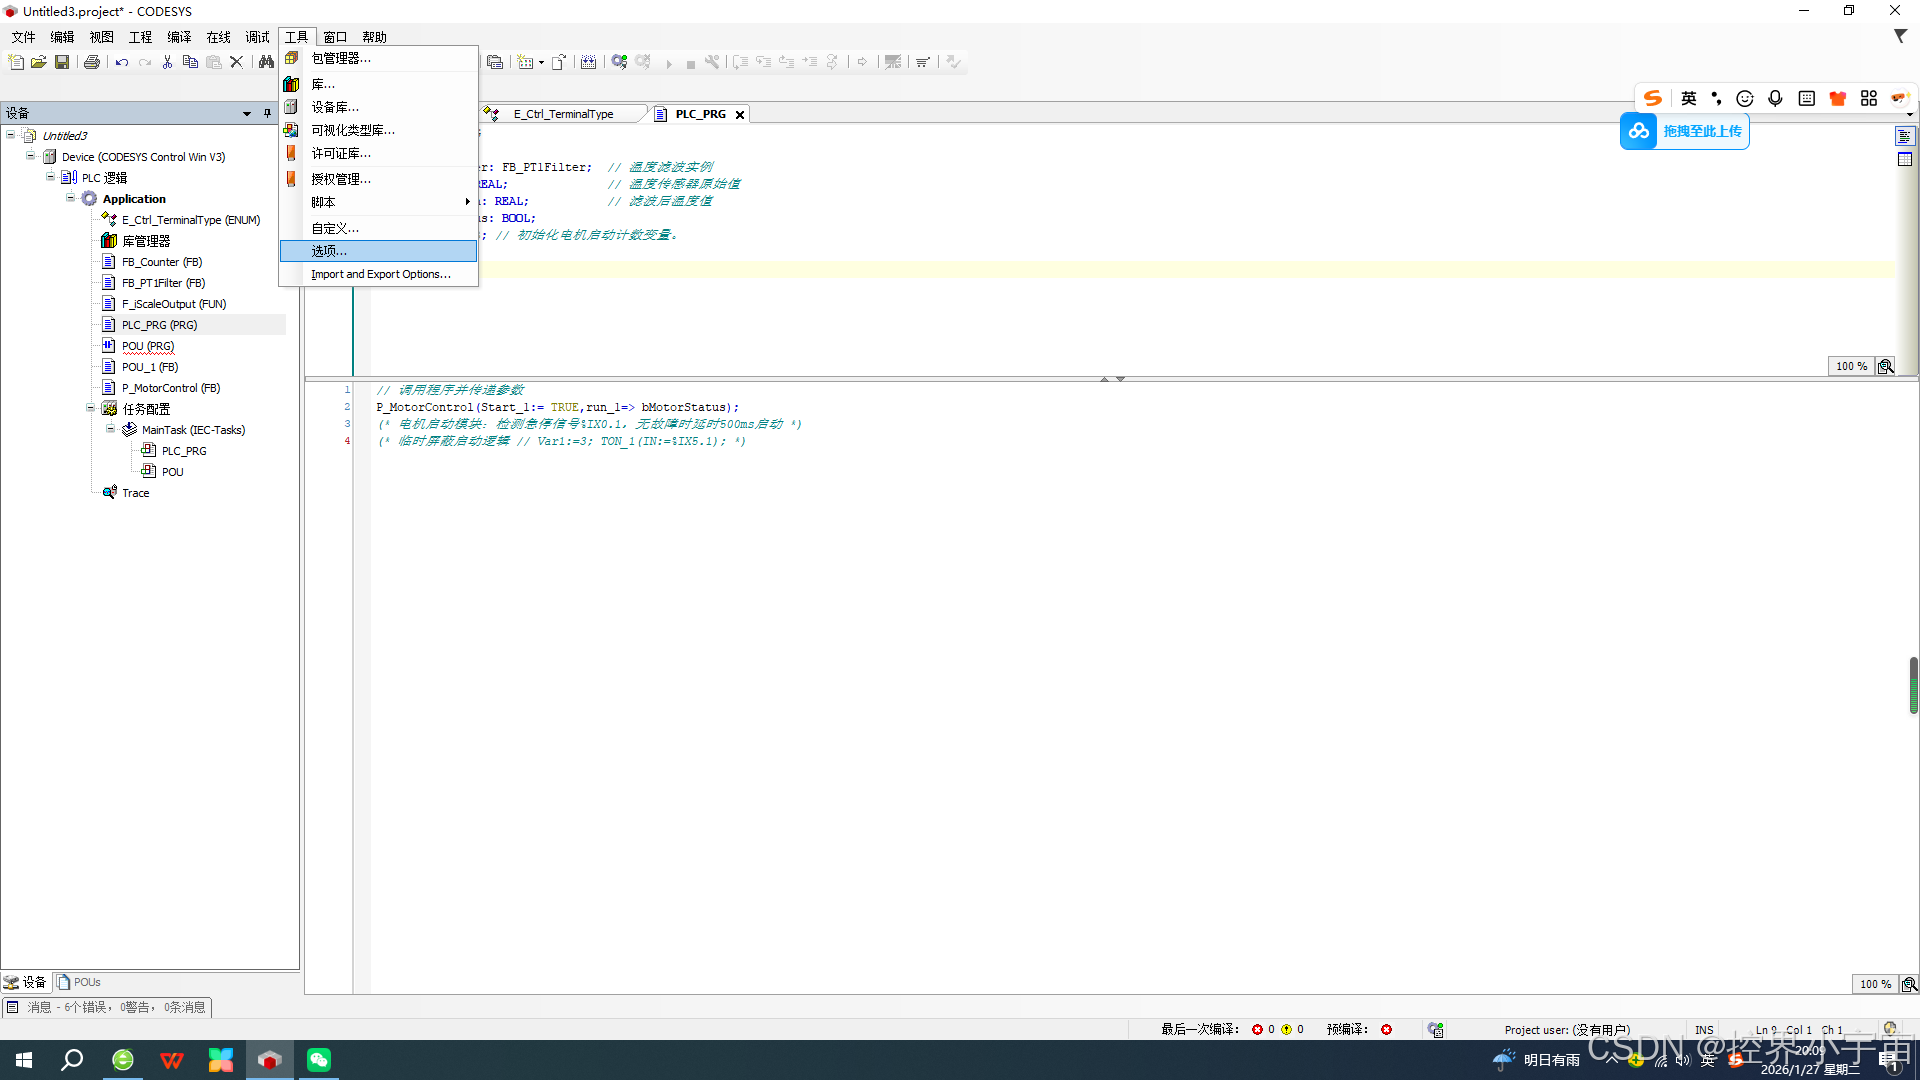
Task: Toggle the pin on the 设备 panel
Action: tap(267, 113)
